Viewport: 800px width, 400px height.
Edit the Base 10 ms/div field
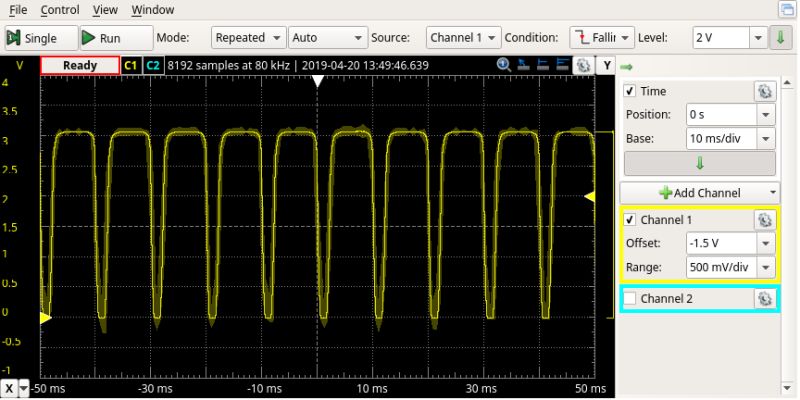pos(721,138)
